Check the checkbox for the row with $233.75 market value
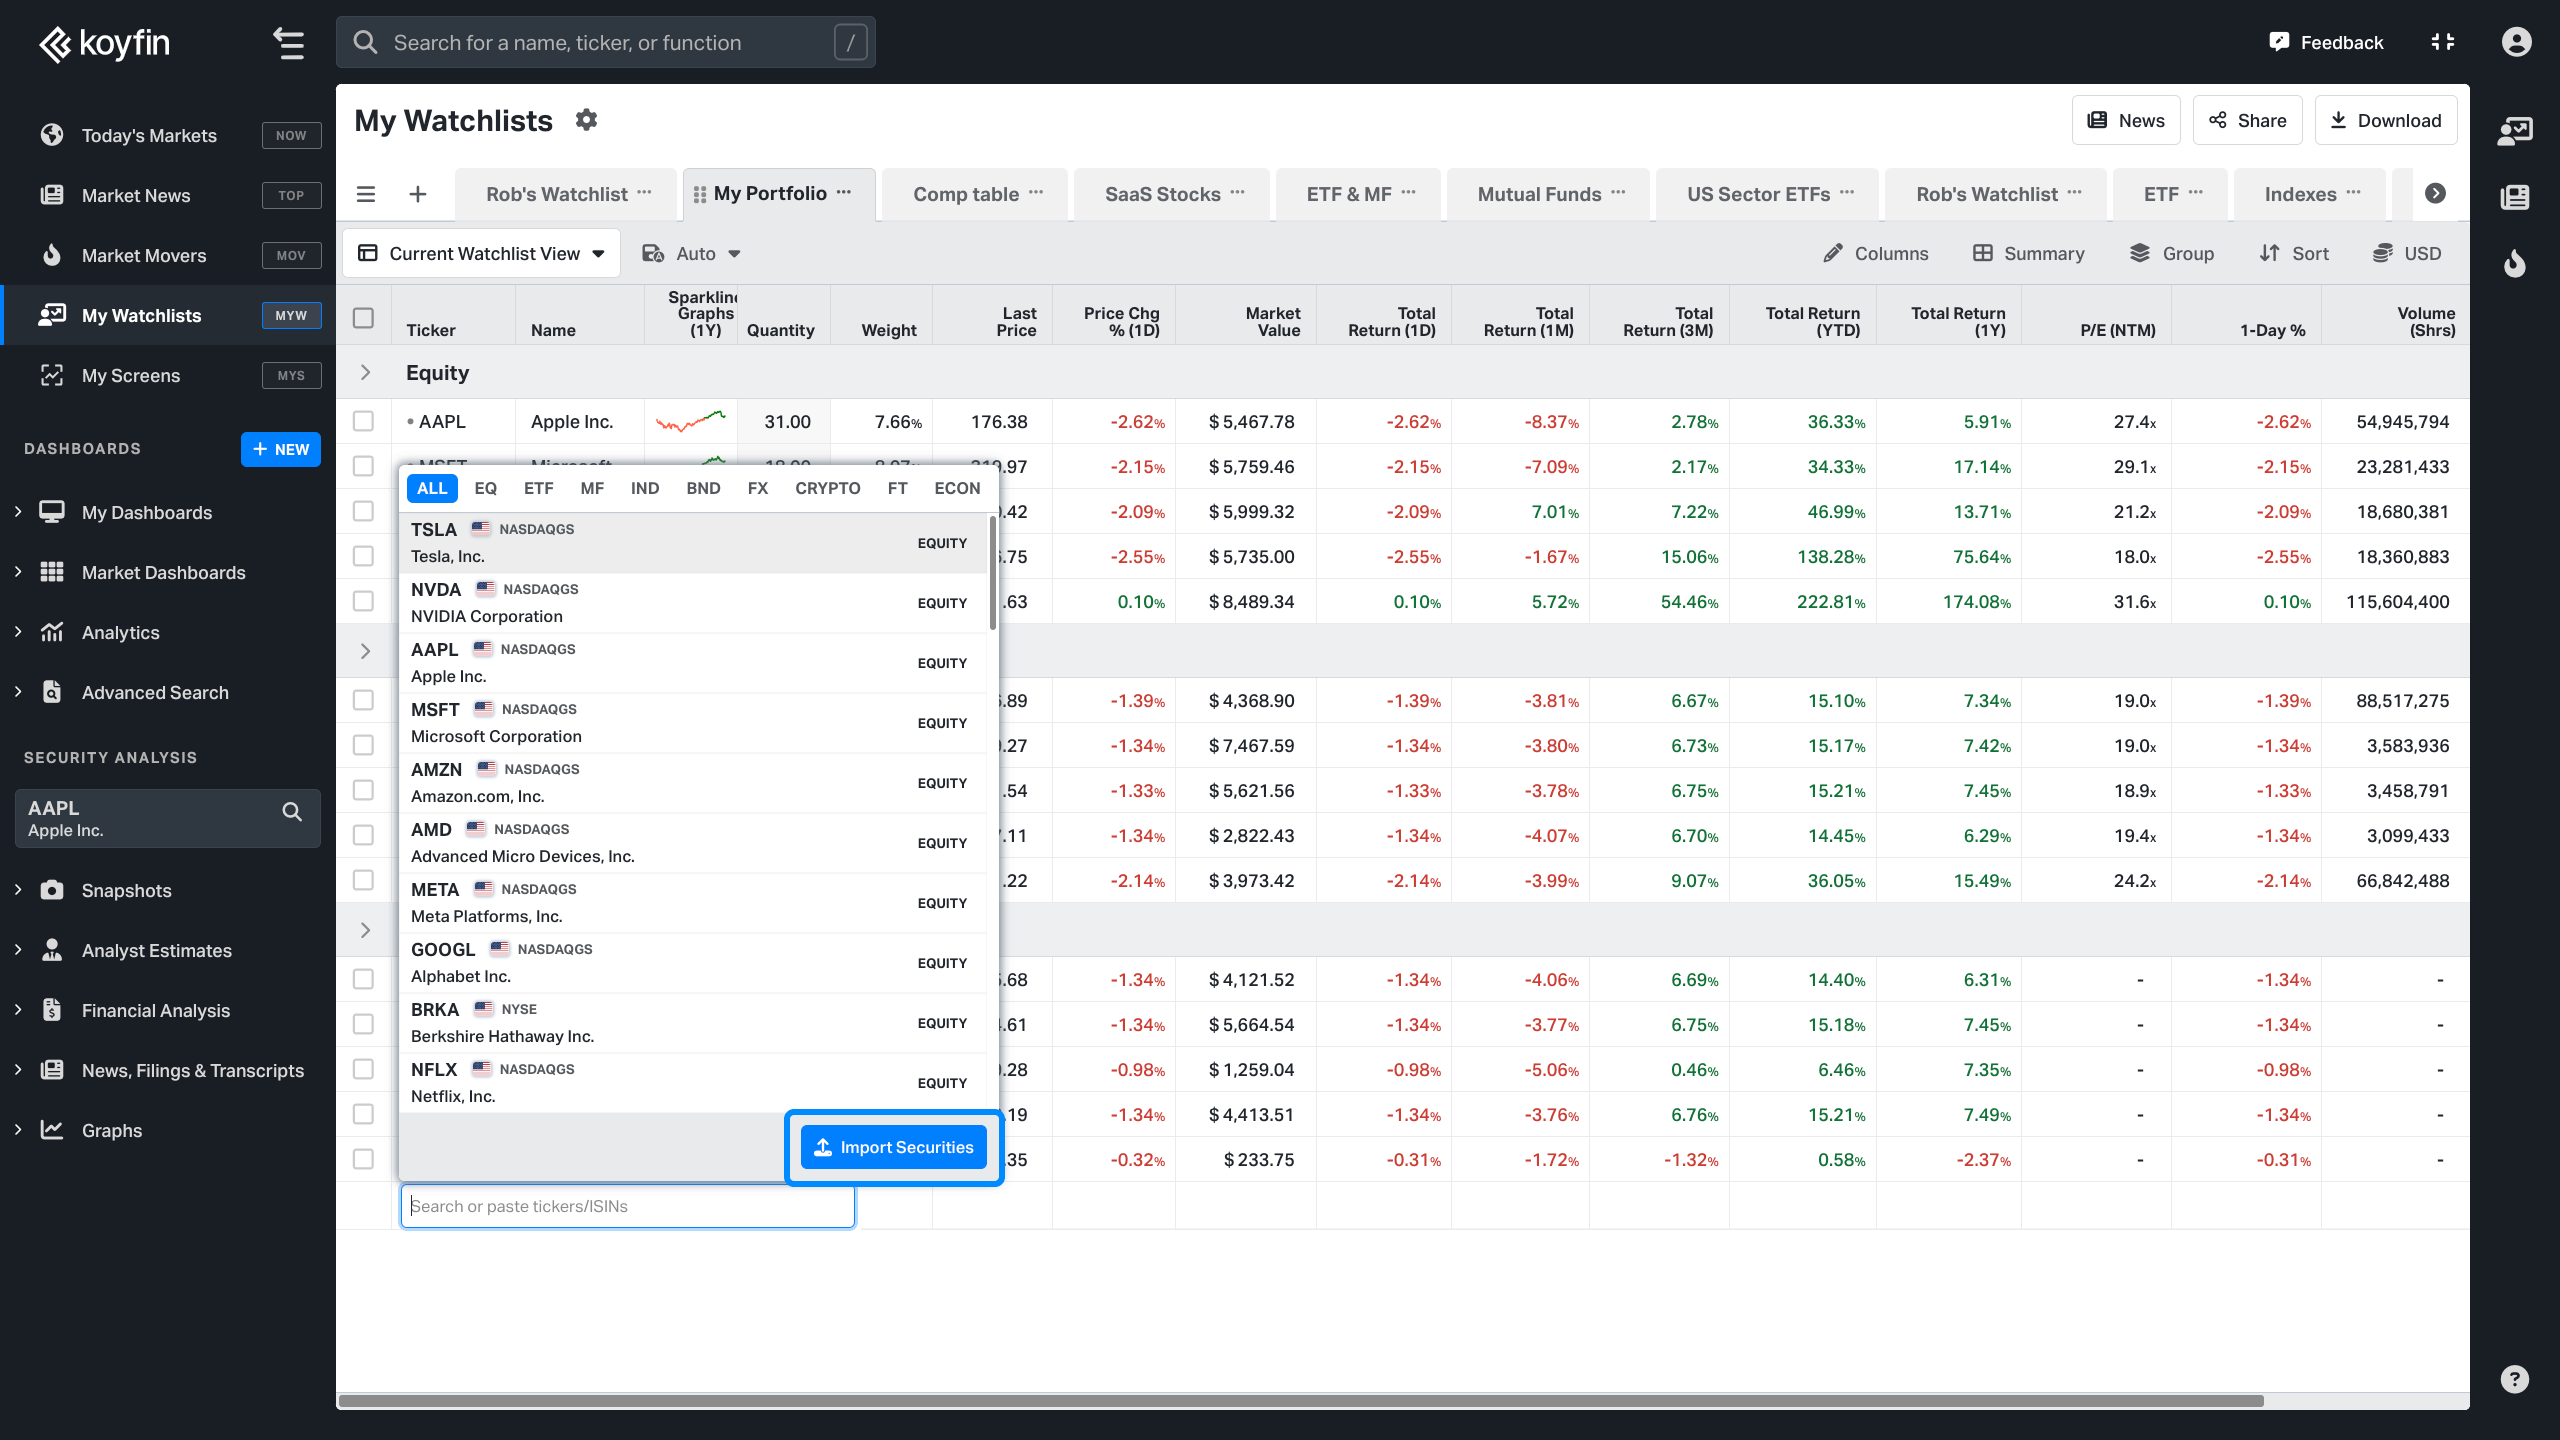Screen dimensions: 2560x1440 tap(363, 1159)
